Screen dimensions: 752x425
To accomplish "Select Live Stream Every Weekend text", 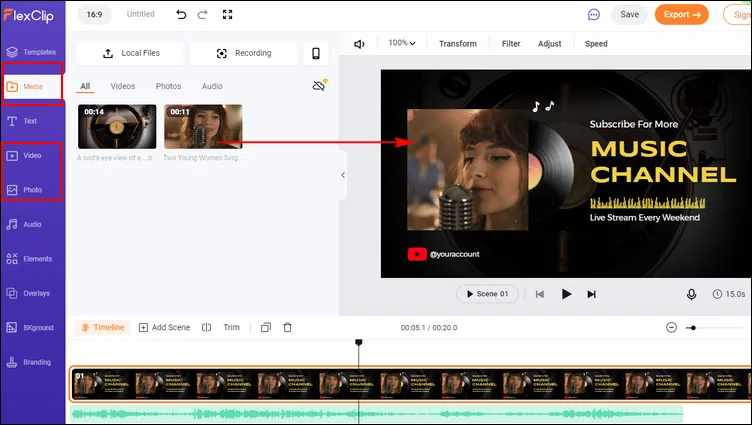I will [645, 218].
